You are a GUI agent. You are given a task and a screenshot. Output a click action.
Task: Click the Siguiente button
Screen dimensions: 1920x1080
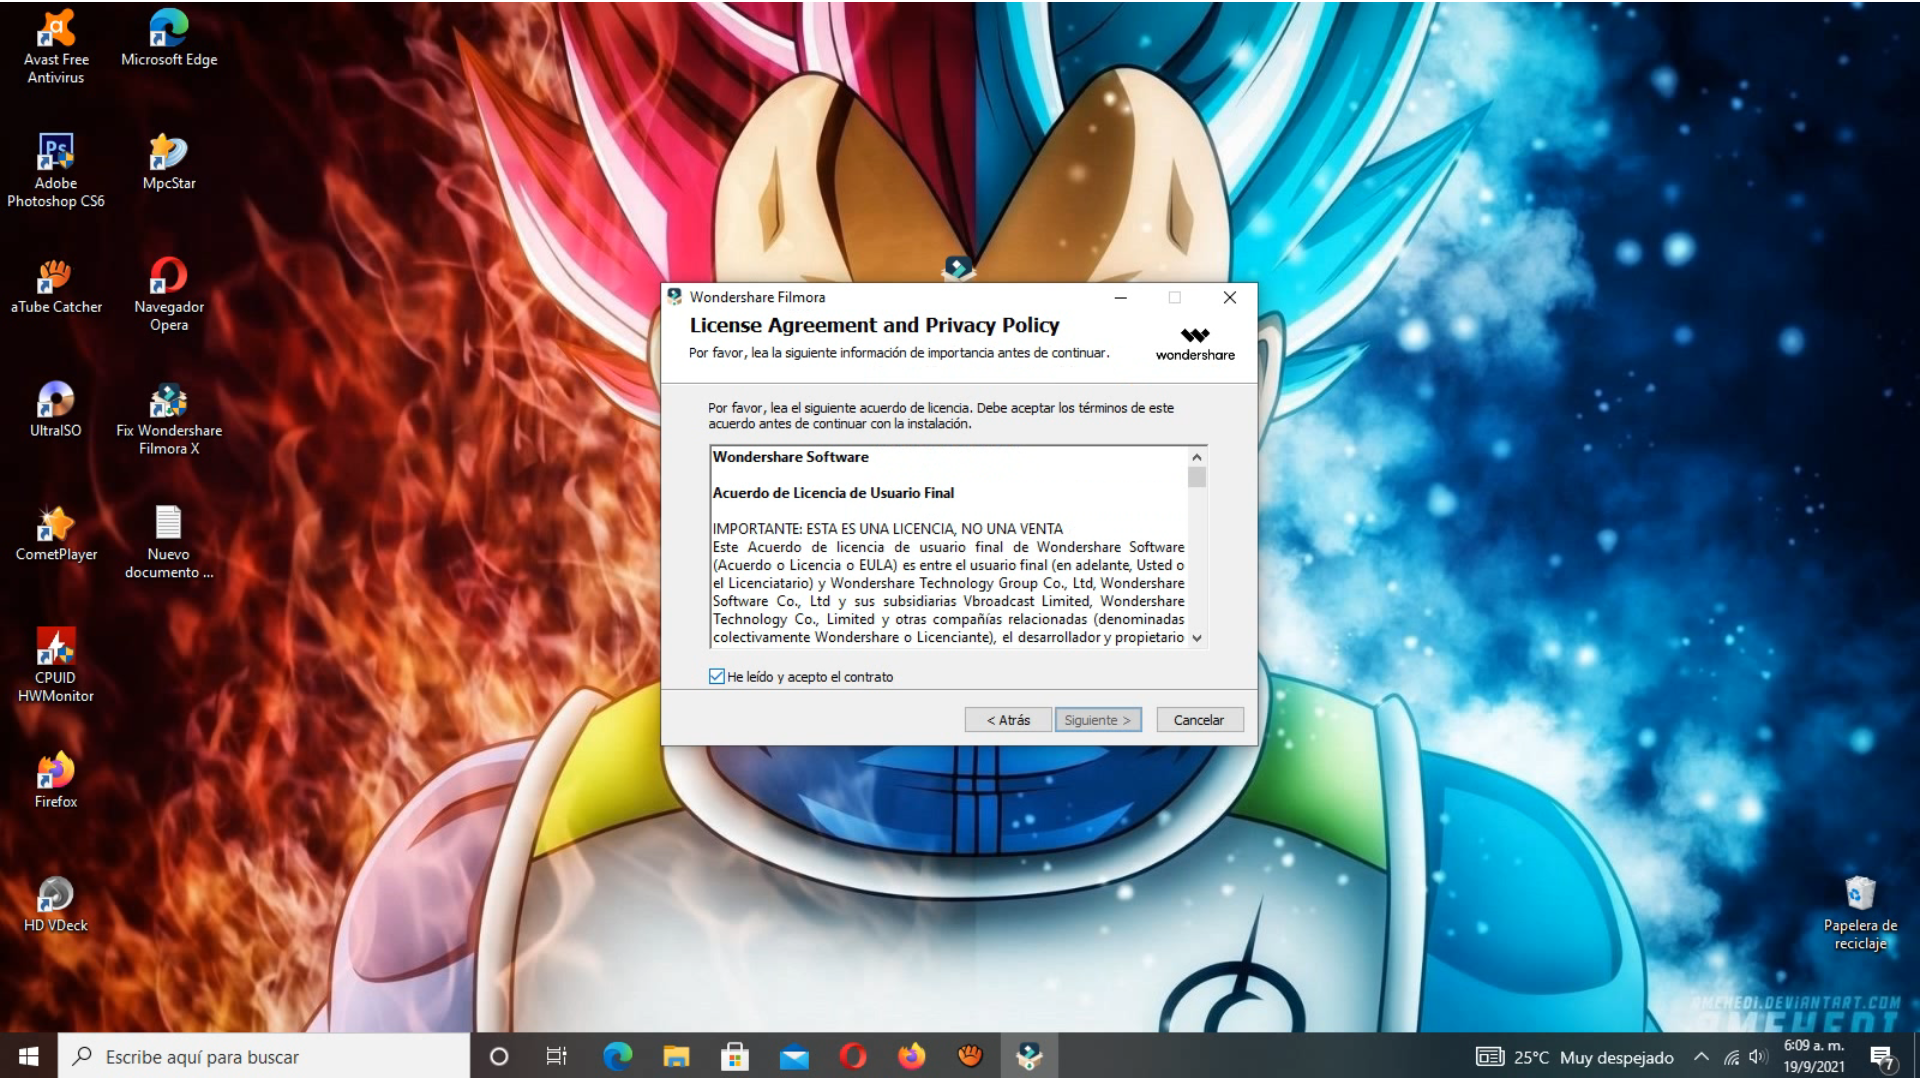[x=1097, y=720]
